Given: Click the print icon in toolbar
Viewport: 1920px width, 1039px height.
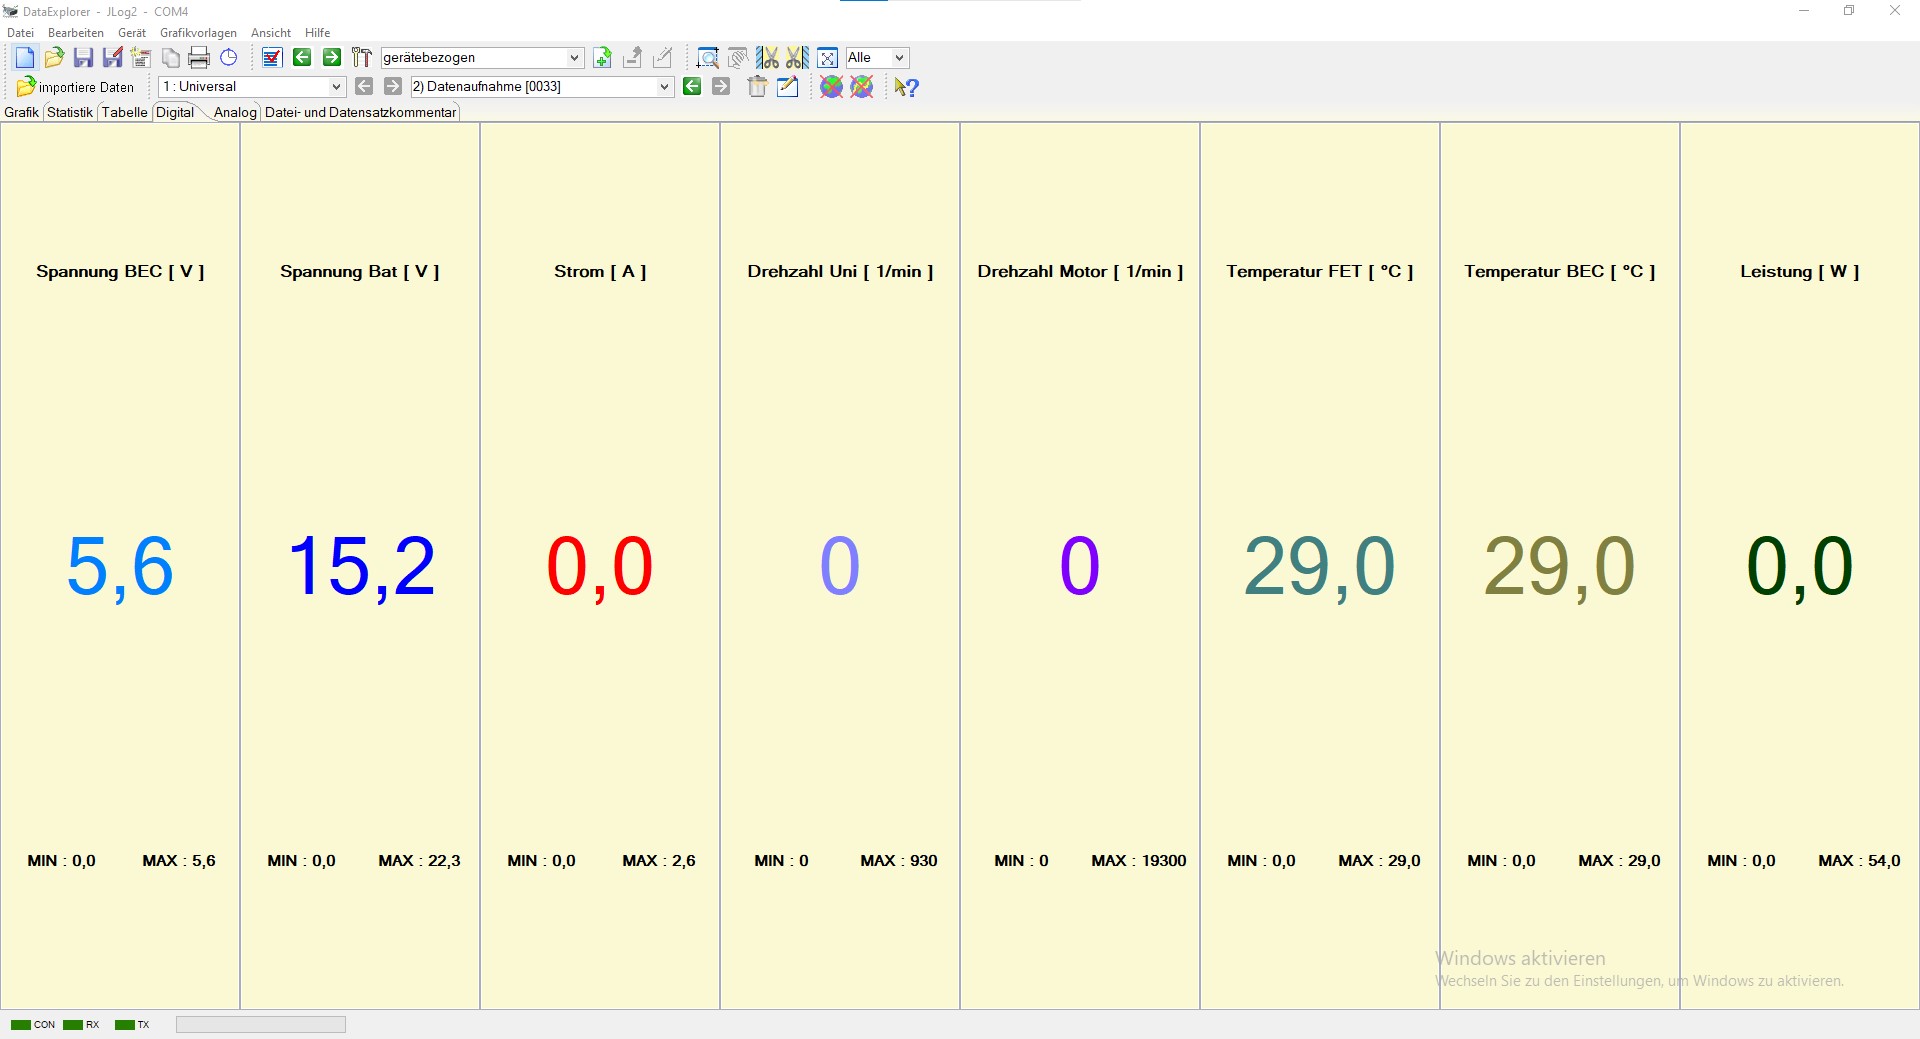Looking at the screenshot, I should pos(199,58).
